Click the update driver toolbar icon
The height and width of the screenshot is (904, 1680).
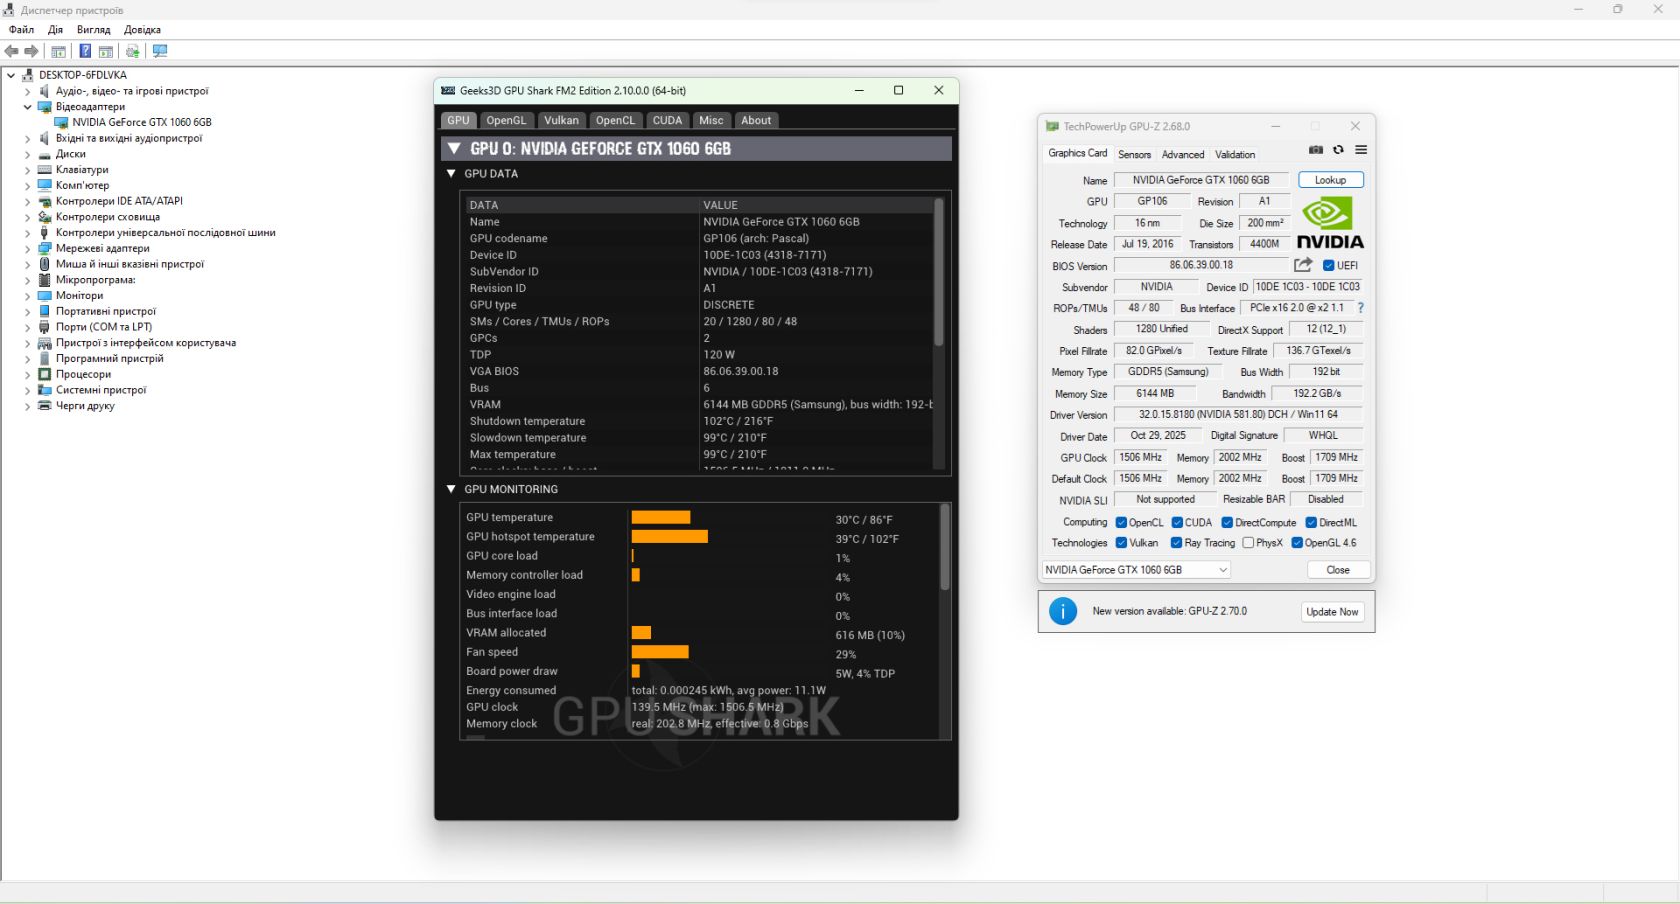coord(132,51)
